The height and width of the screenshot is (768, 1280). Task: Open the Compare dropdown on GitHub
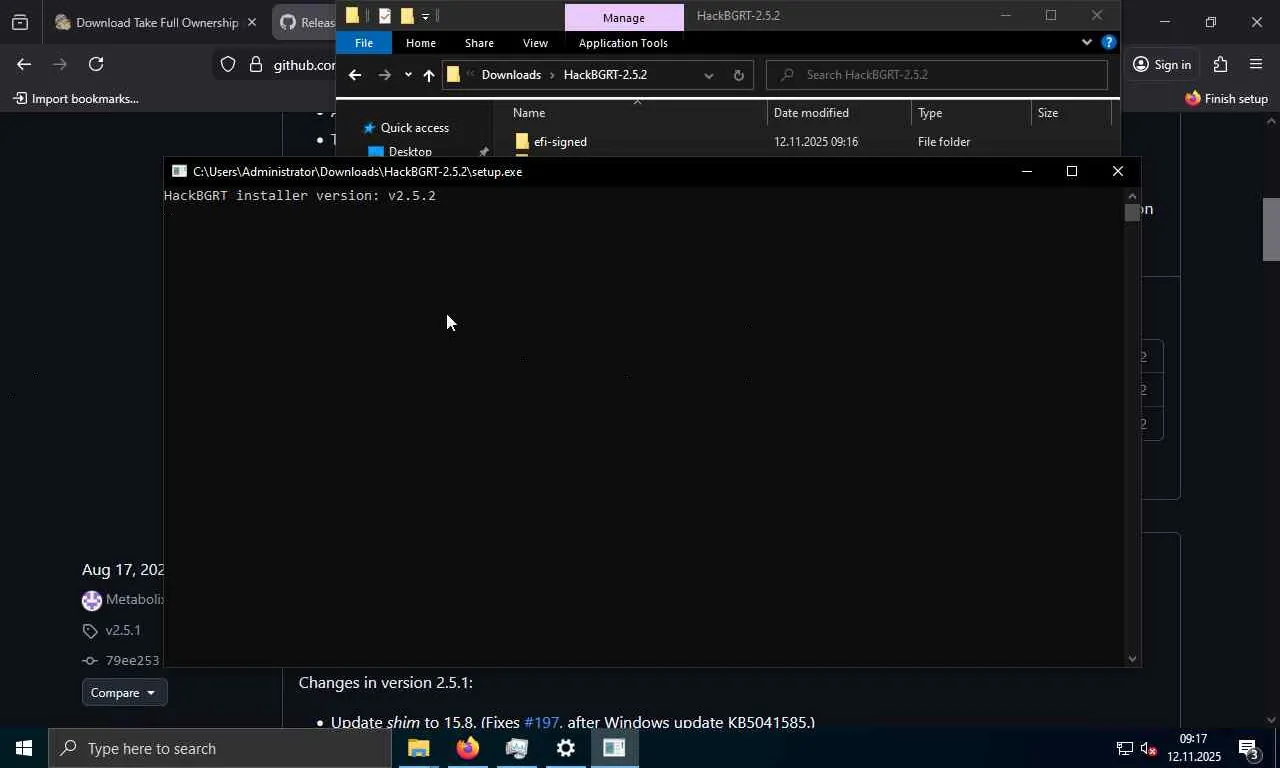(124, 693)
